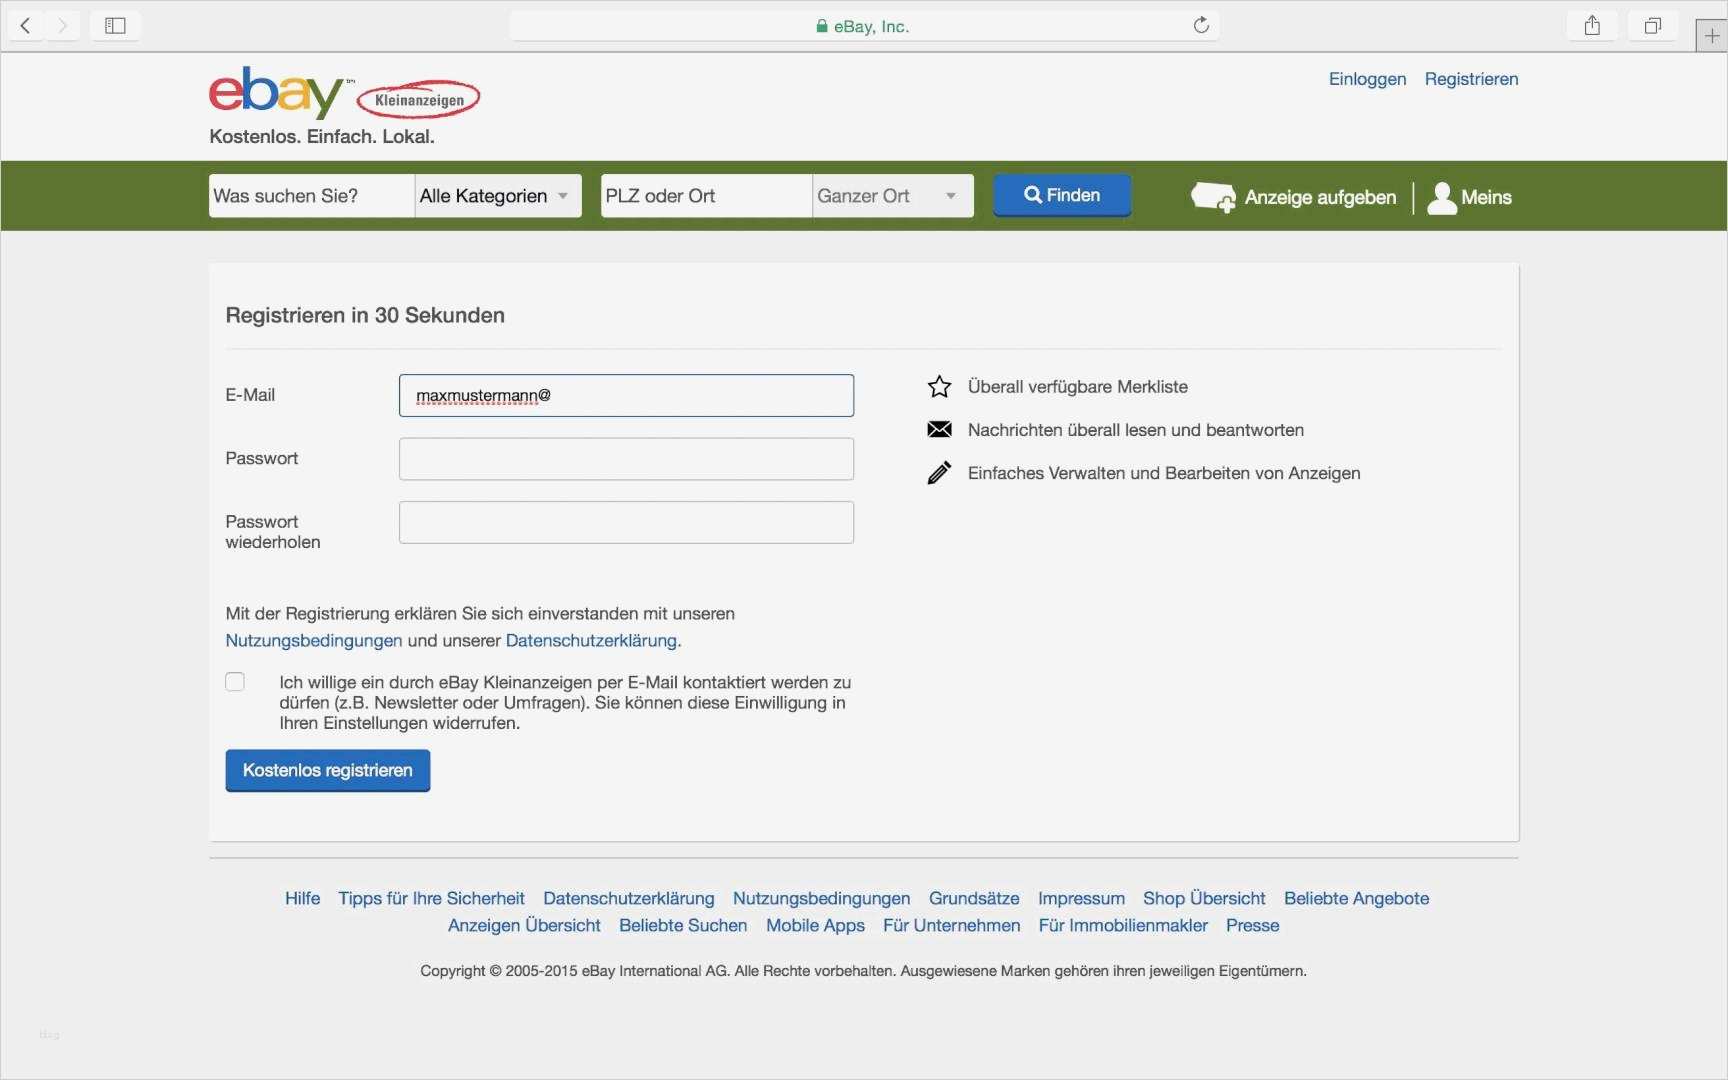
Task: Click the browser share icon
Action: (x=1592, y=25)
